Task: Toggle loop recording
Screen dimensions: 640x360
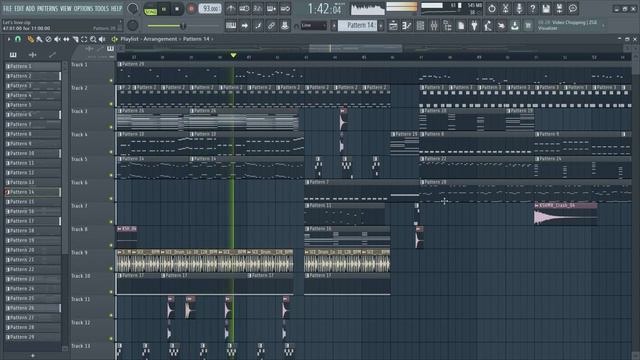Action: 285,9
